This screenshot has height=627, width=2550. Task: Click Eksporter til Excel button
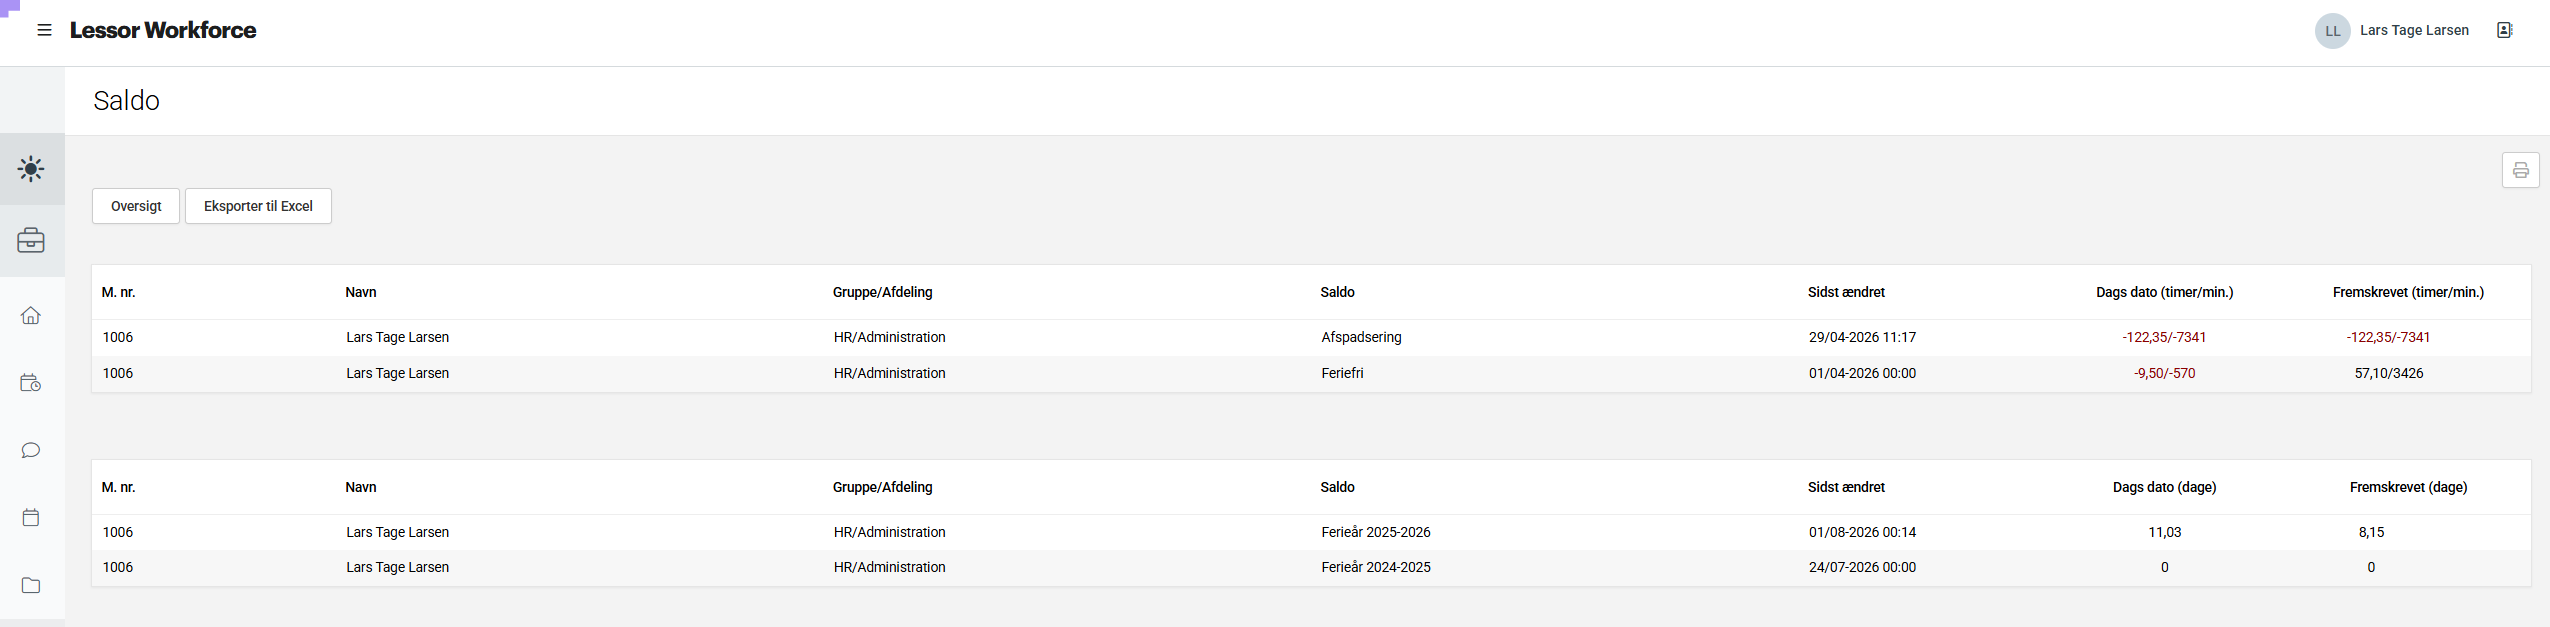[x=258, y=206]
